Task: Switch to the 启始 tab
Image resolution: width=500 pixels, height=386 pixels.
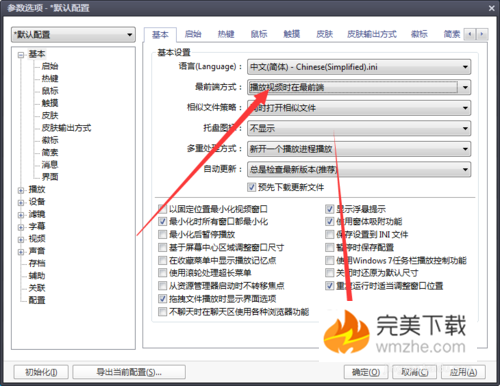Action: (193, 34)
